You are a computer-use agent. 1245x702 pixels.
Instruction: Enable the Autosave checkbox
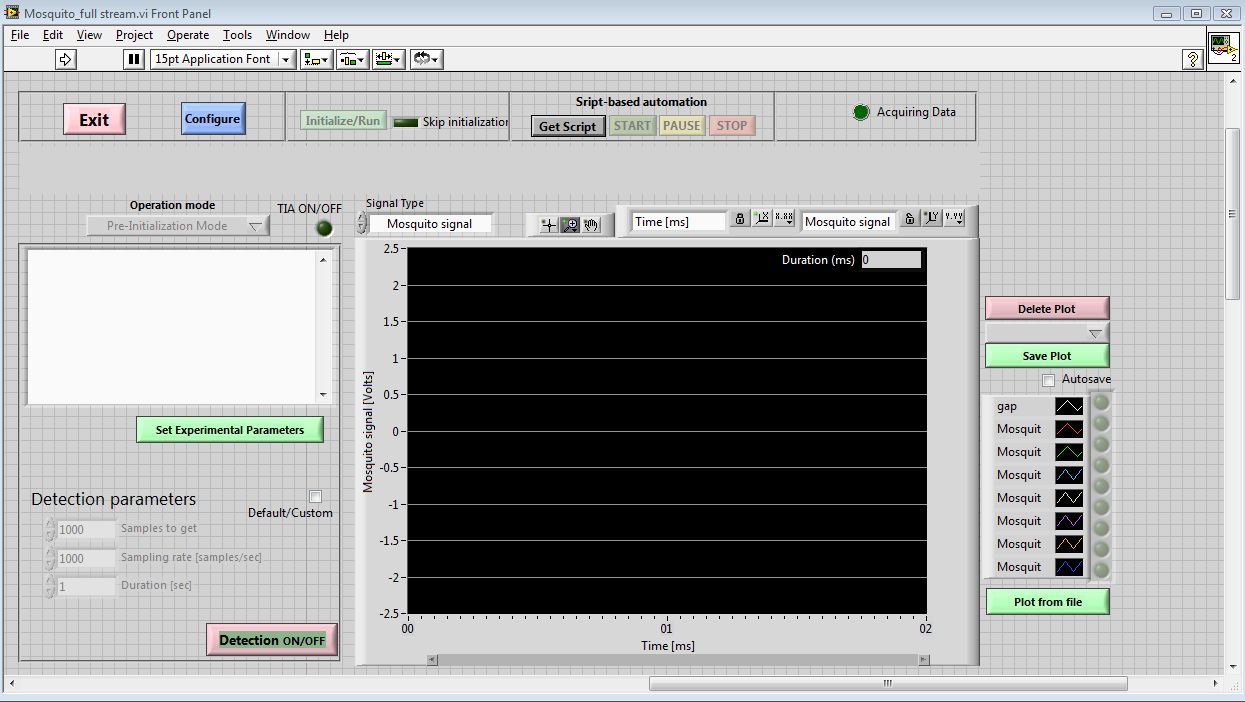click(1048, 380)
